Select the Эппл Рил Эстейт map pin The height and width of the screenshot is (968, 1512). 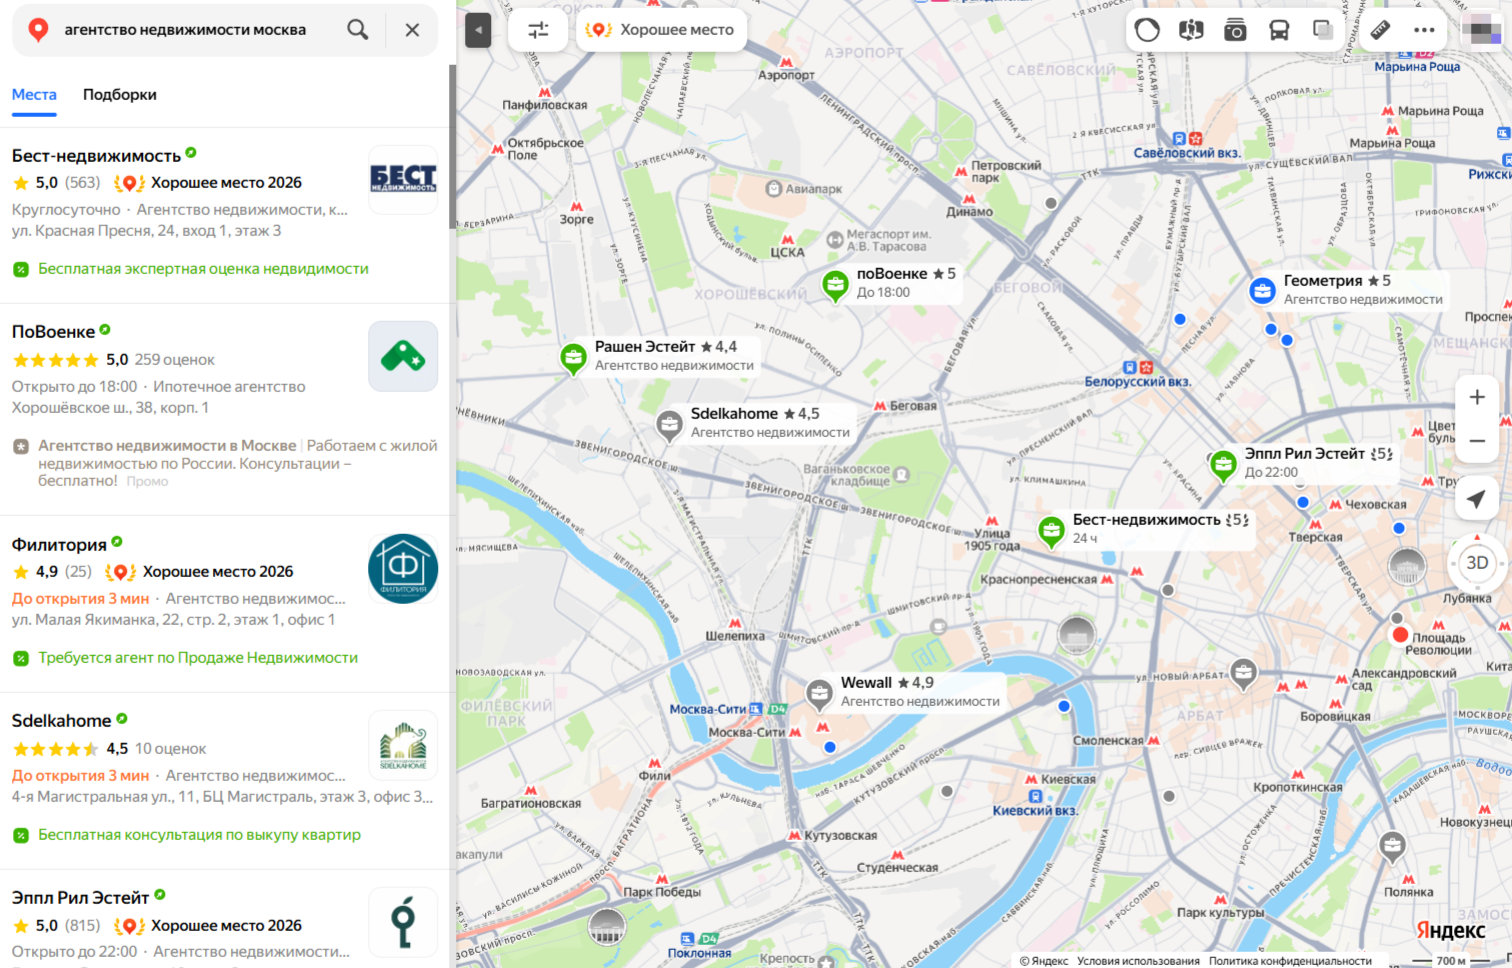coord(1223,464)
